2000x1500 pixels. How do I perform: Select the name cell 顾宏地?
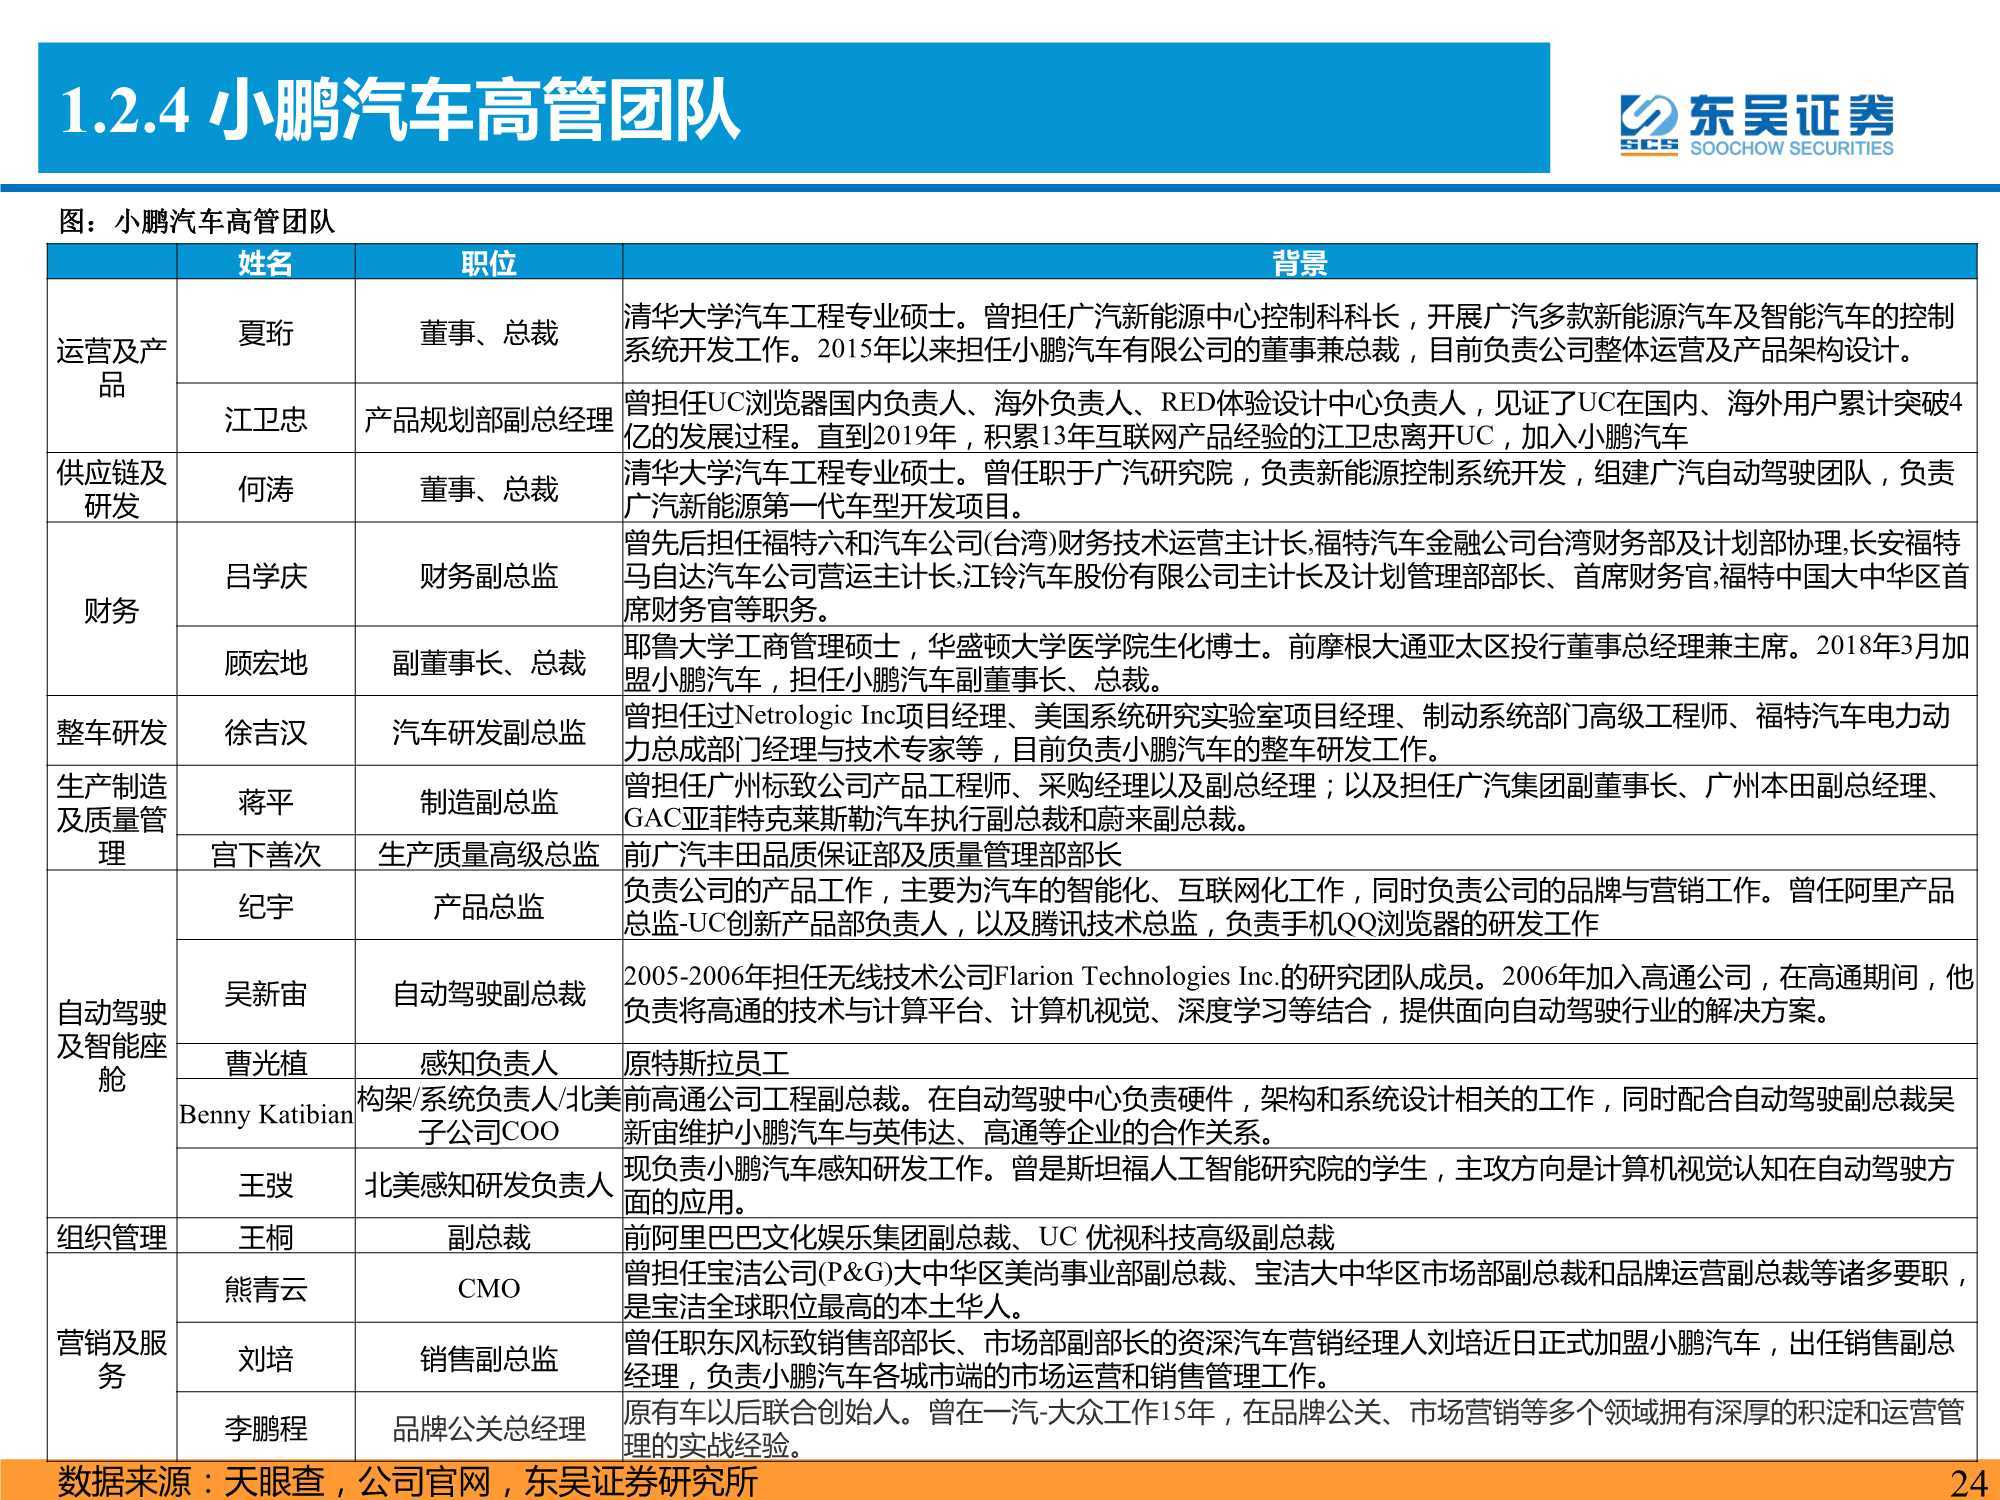pos(265,662)
